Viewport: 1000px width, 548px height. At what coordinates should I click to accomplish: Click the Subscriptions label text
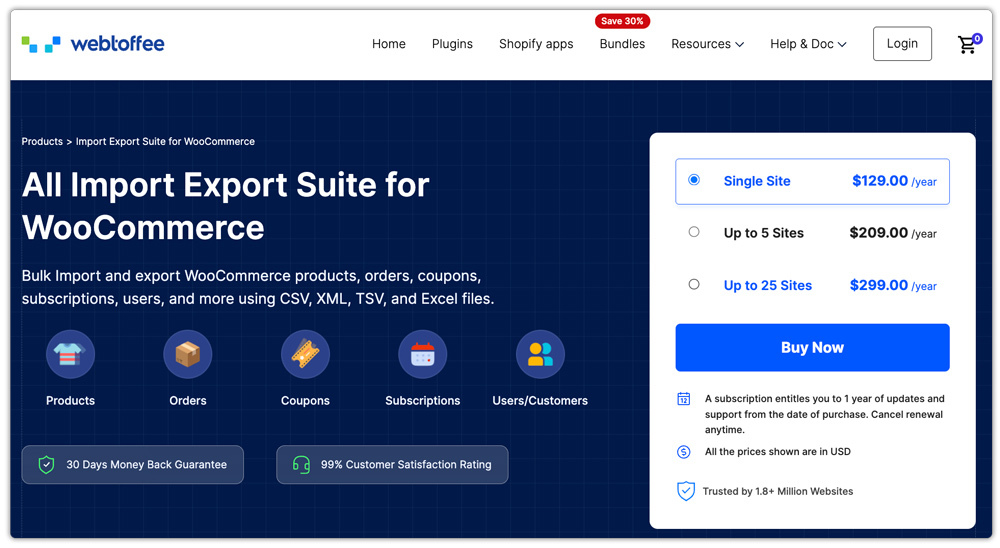pyautogui.click(x=423, y=401)
